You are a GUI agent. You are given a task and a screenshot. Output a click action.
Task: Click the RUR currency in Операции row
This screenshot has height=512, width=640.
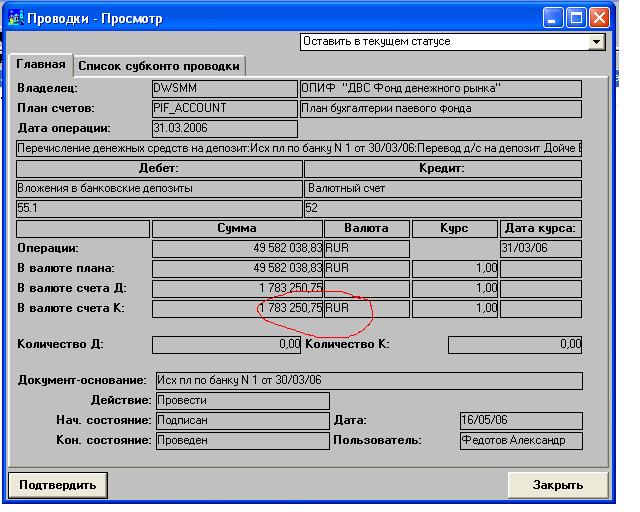pyautogui.click(x=367, y=249)
